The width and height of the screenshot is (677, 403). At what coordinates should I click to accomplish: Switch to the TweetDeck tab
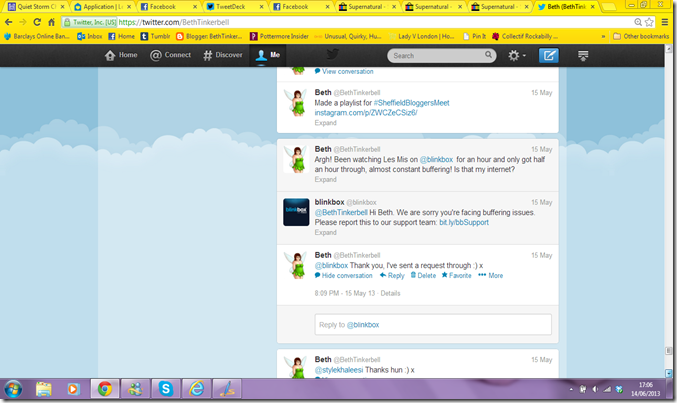[235, 6]
